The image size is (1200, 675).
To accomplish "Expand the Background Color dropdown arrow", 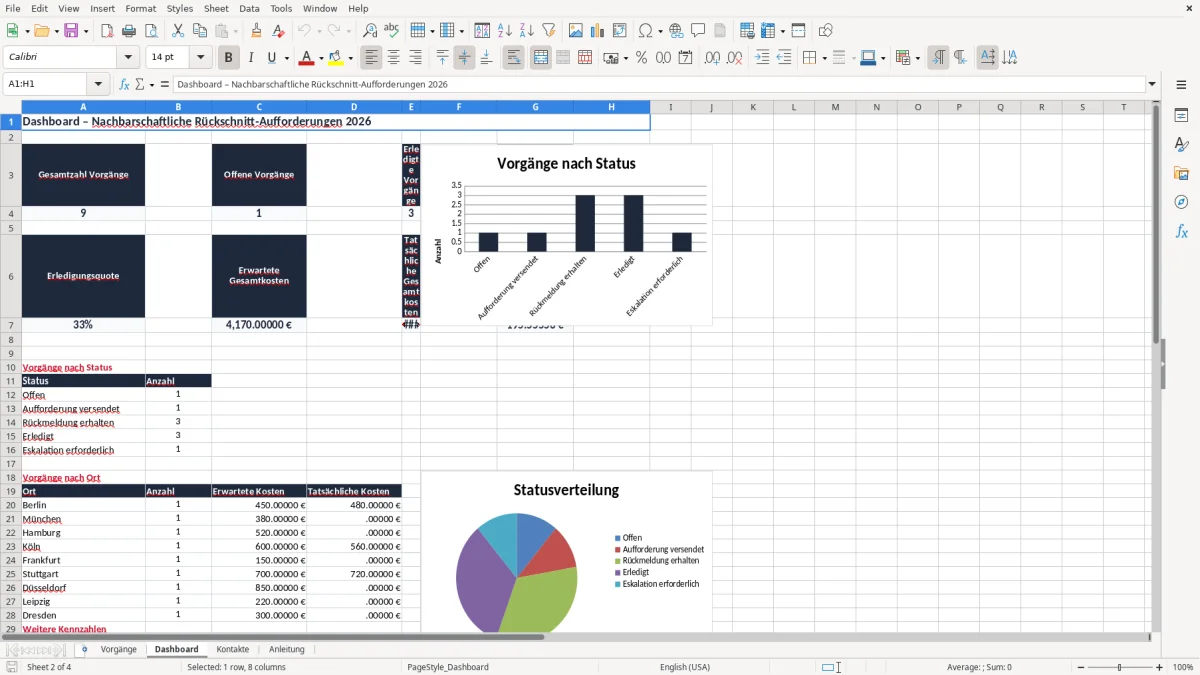I will click(x=350, y=58).
